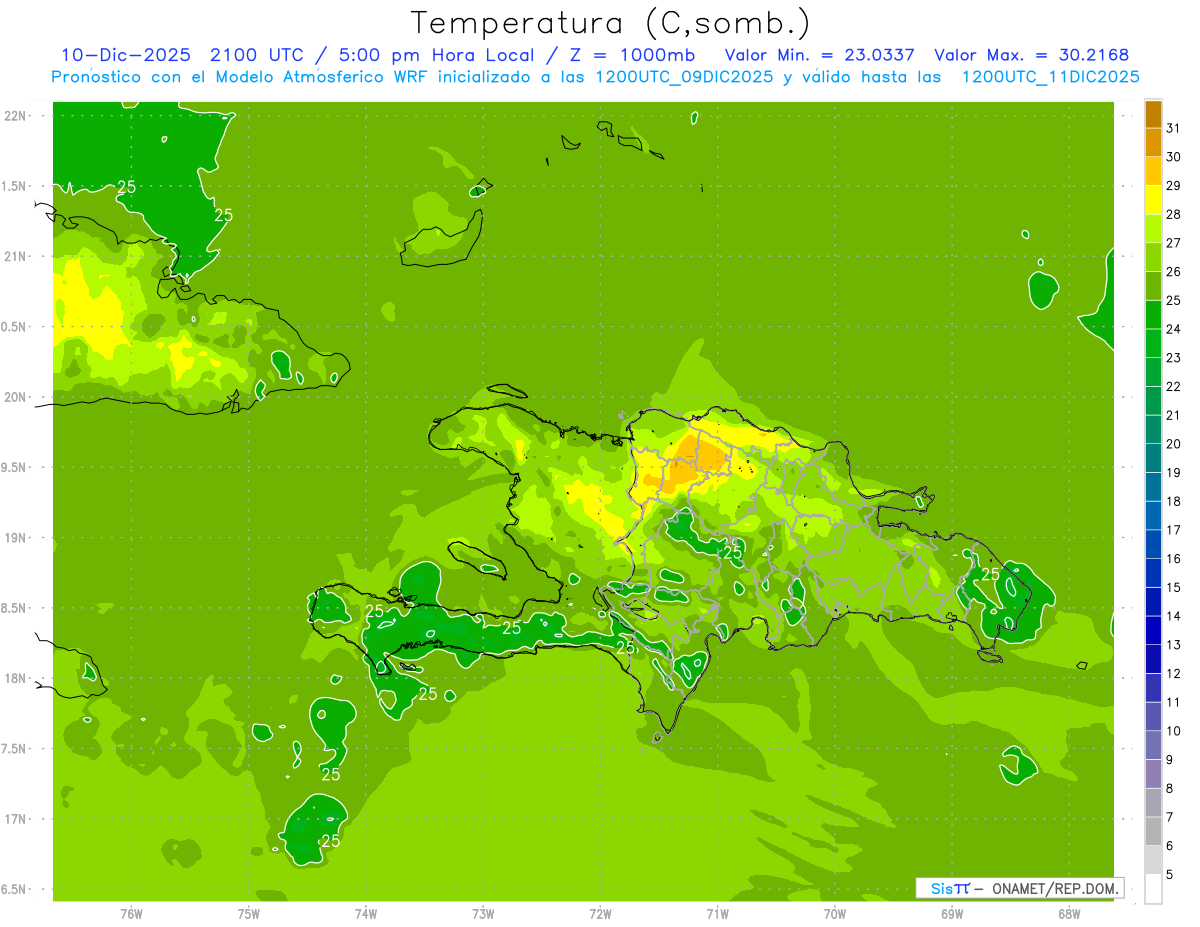The image size is (1200, 927).
Task: Click 'Valor Max. = 30.2168' value
Action: pos(1032,54)
